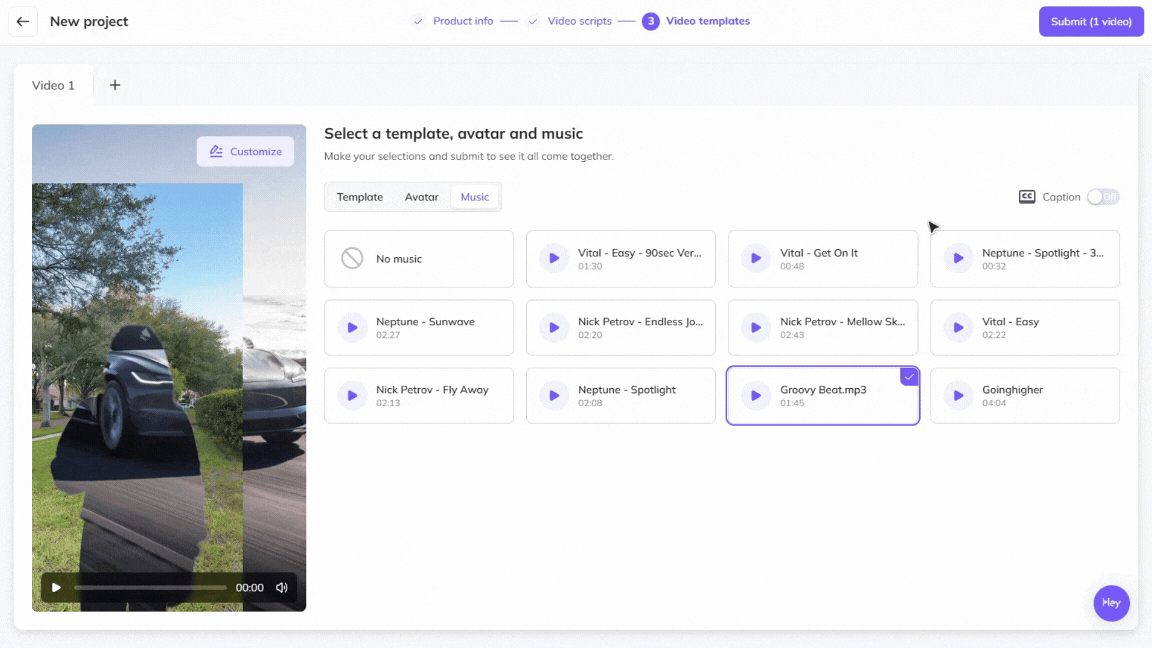Select the No music option
This screenshot has width=1152, height=648.
(419, 259)
